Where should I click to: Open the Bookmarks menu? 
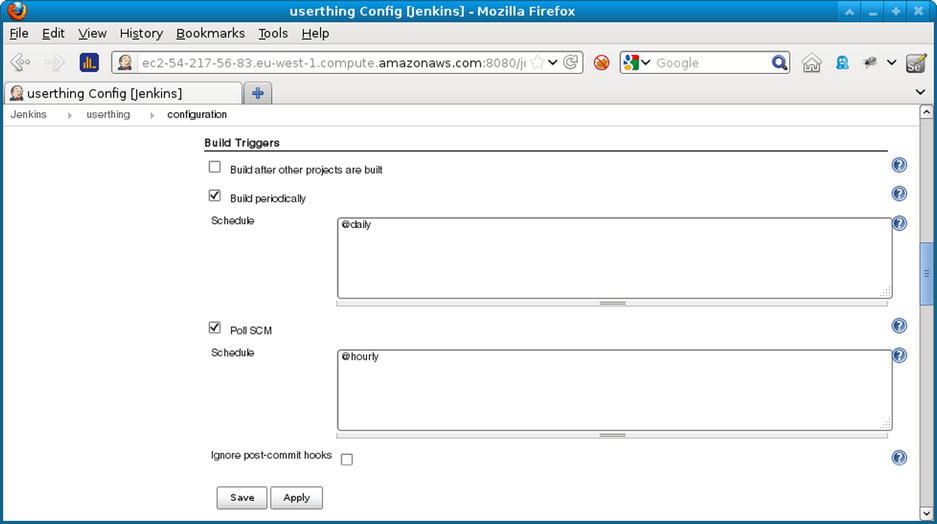coord(210,33)
